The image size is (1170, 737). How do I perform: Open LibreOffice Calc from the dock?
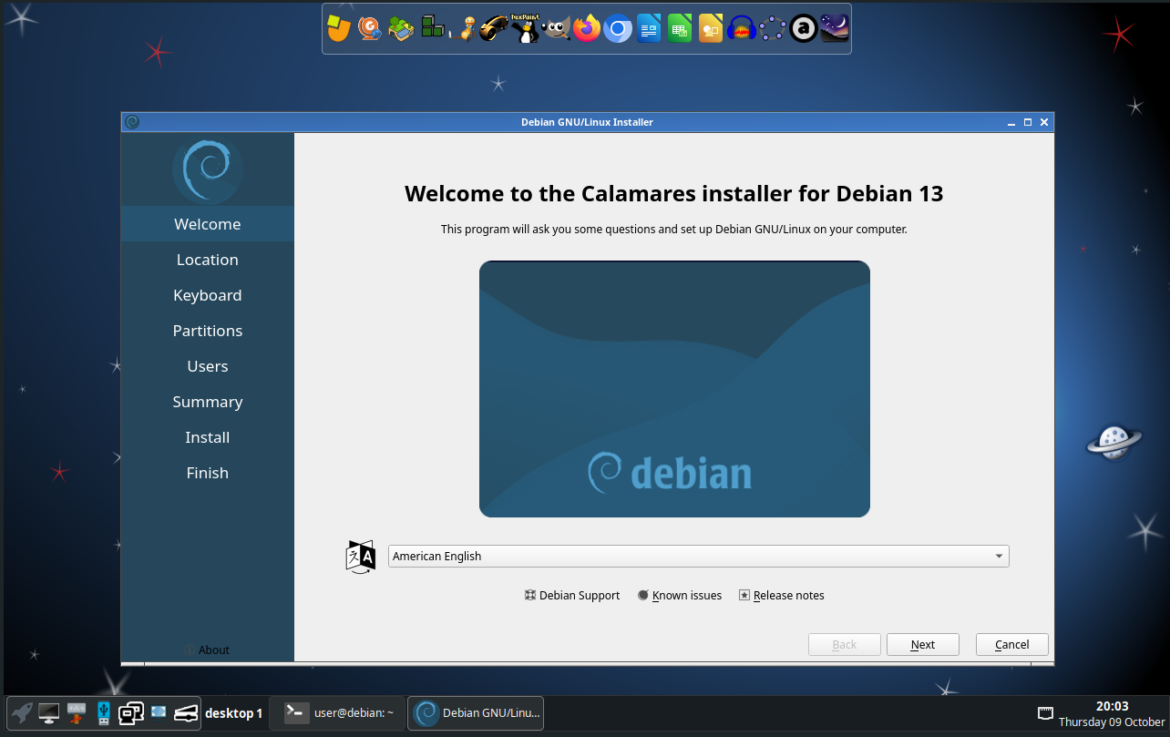tap(680, 28)
